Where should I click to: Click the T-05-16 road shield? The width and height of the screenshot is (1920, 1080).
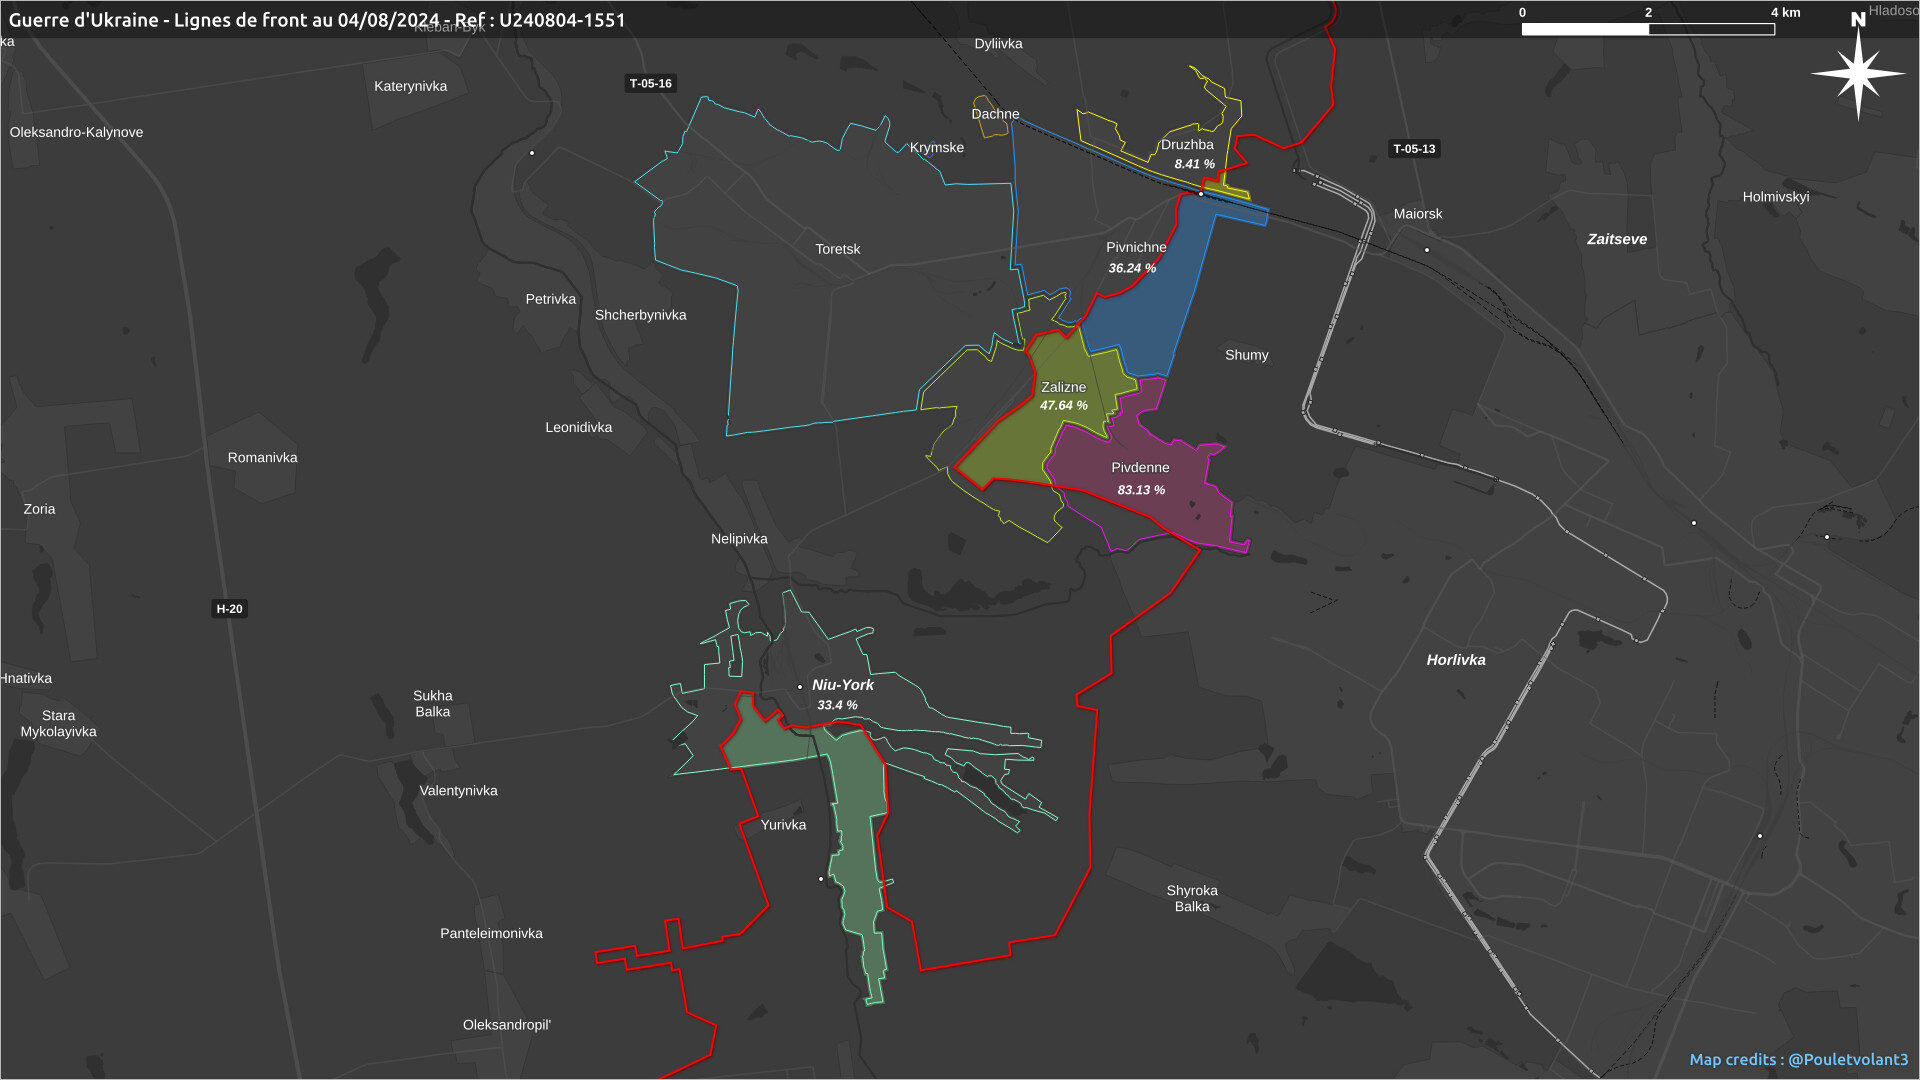[x=650, y=83]
